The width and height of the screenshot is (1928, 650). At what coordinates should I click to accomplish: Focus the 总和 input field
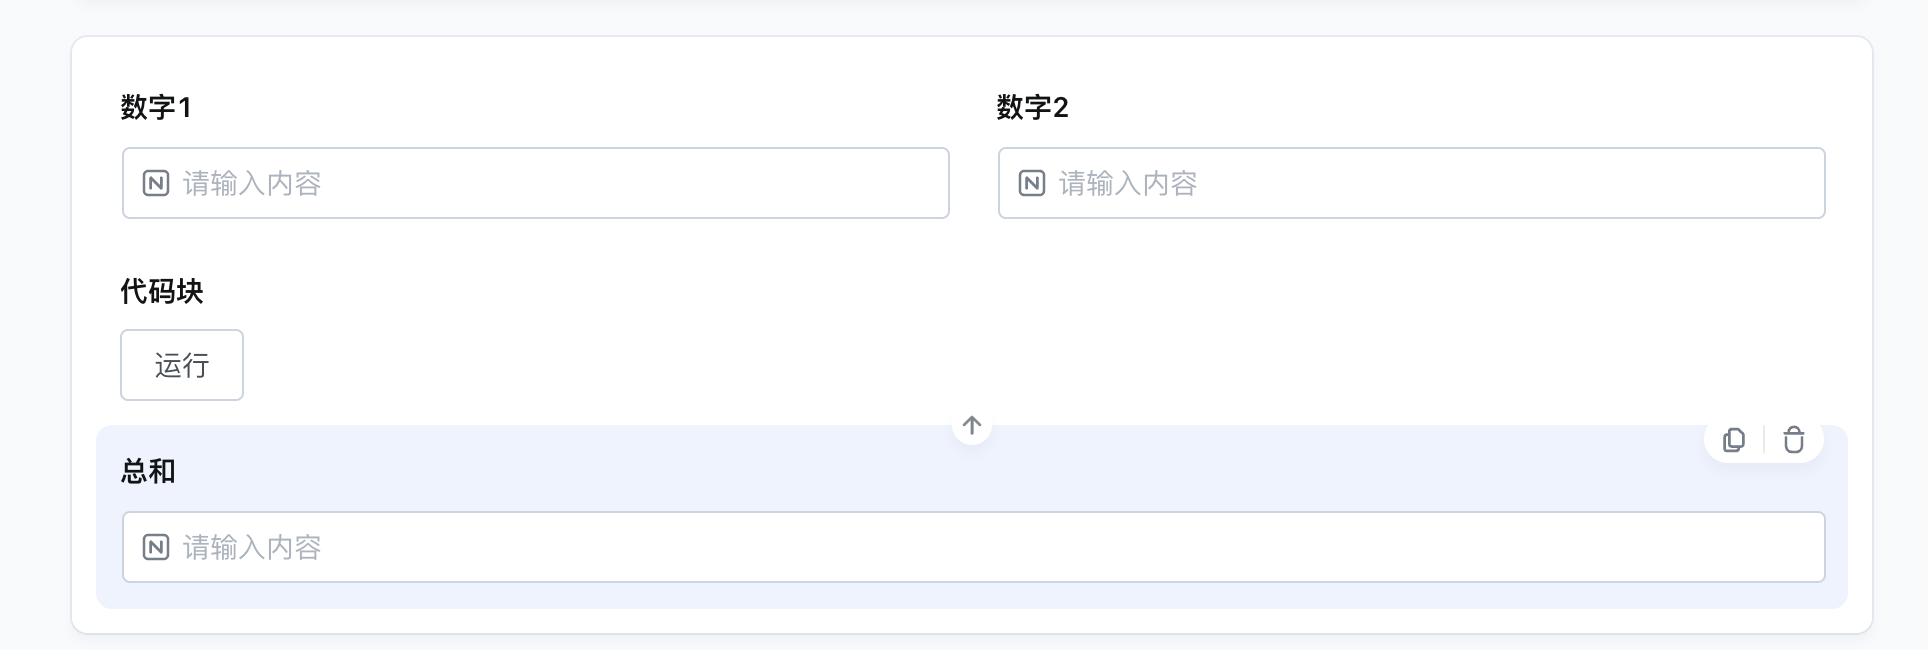800,547
